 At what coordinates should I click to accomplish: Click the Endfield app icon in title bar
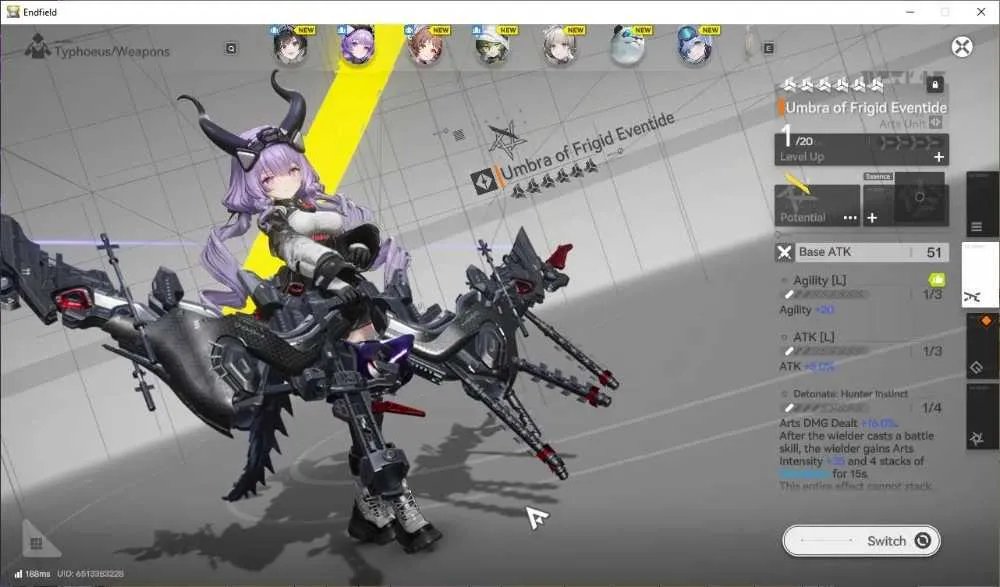[12, 11]
